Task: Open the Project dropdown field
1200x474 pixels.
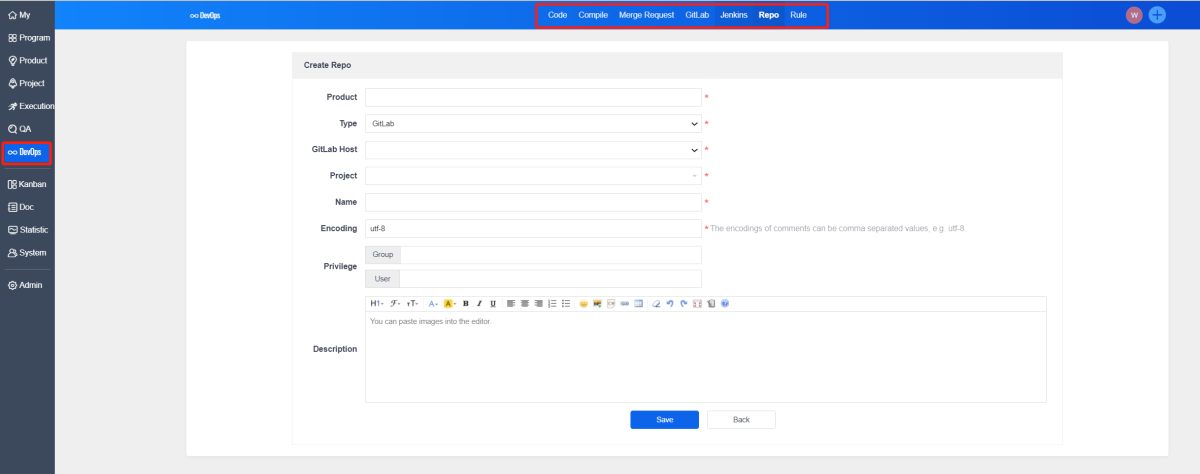Action: tap(533, 176)
